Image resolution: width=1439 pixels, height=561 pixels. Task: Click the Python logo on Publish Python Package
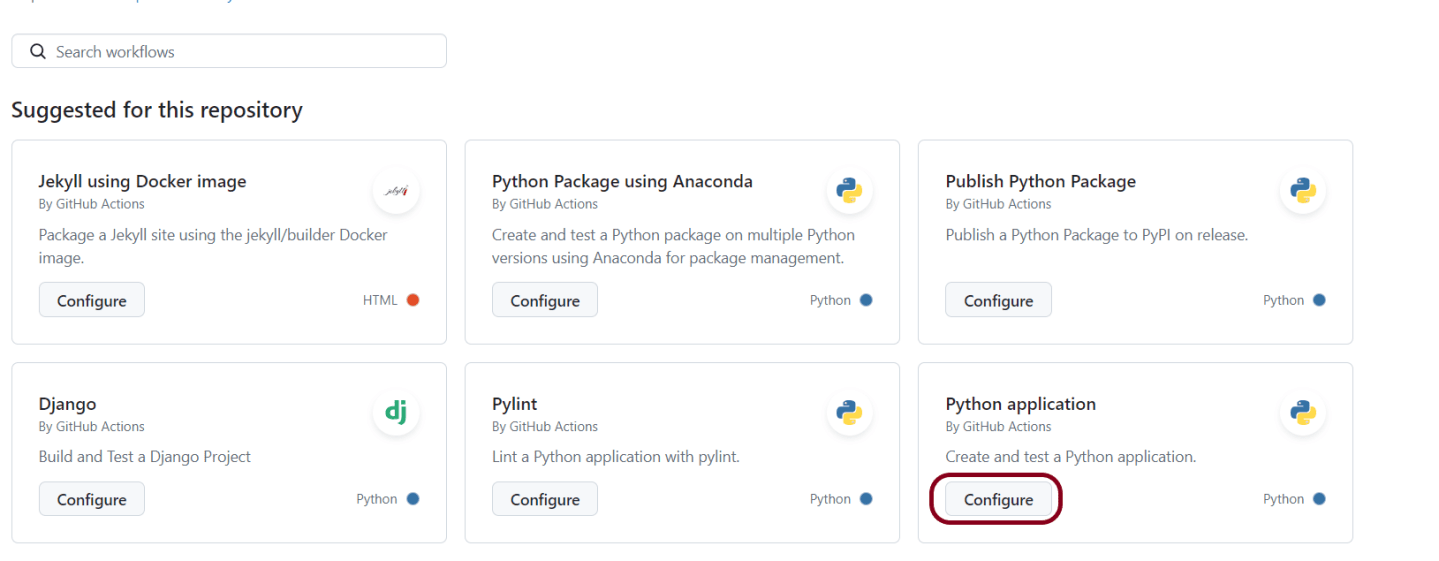[1302, 190]
